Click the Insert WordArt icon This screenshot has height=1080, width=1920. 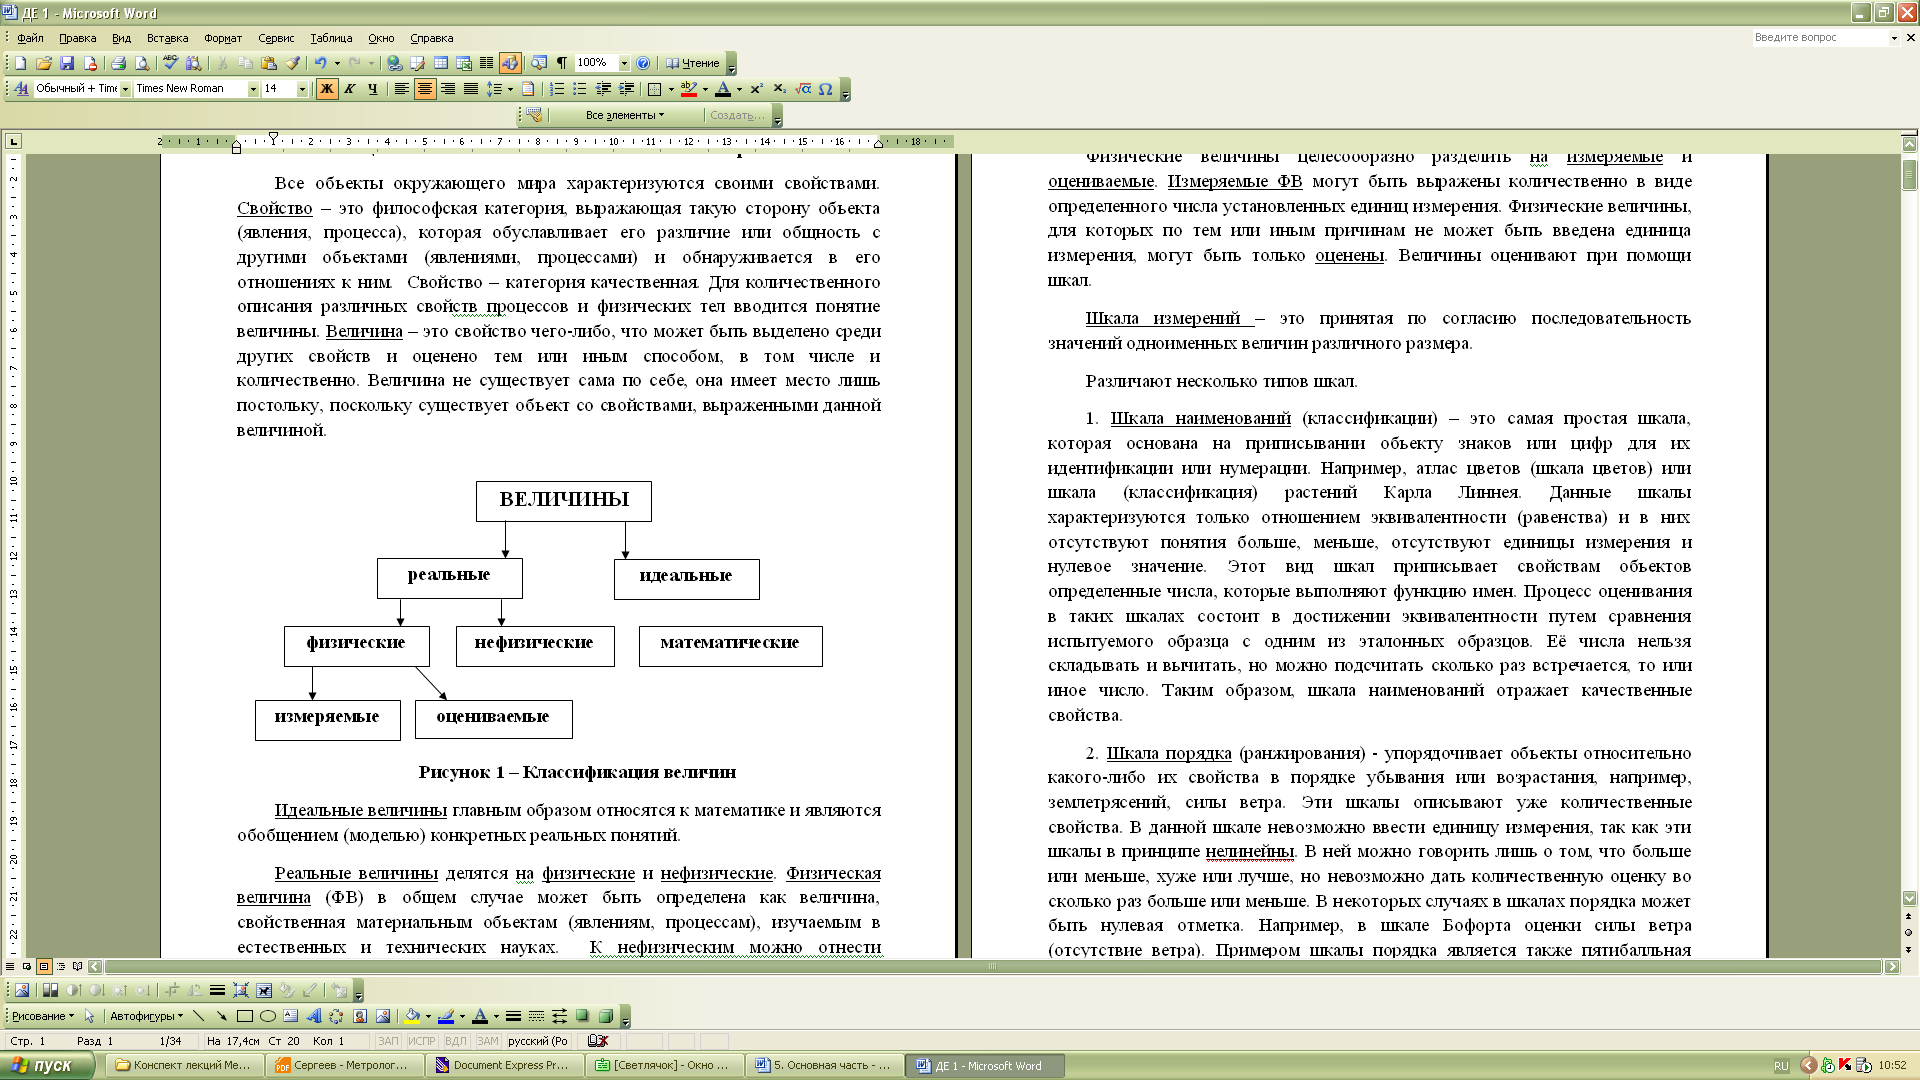coord(313,1016)
